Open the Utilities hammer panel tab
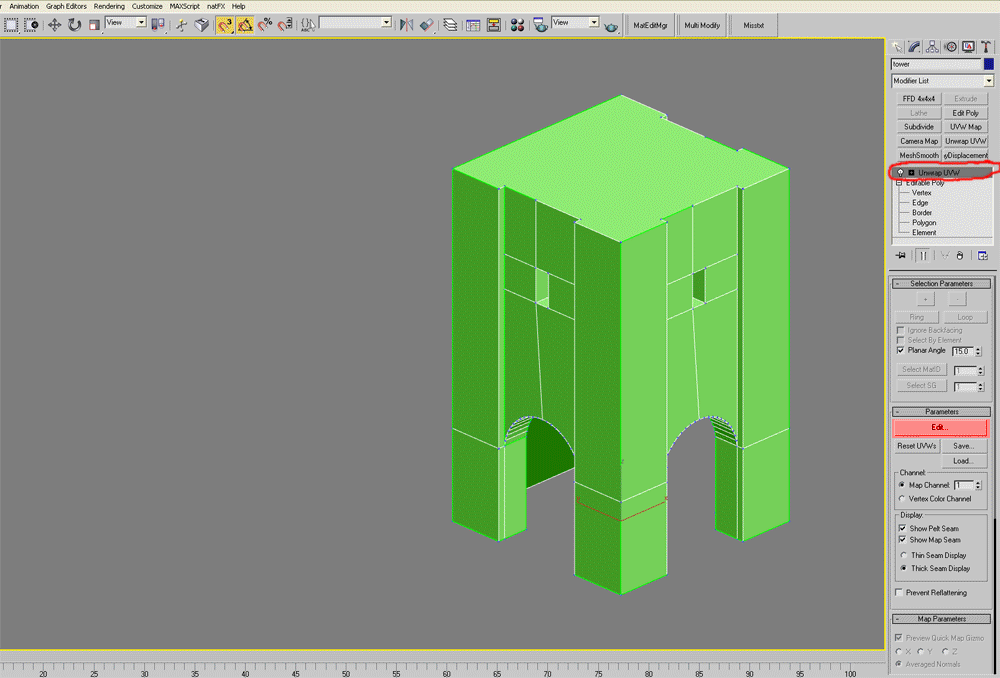Image resolution: width=1000 pixels, height=678 pixels. click(x=985, y=46)
